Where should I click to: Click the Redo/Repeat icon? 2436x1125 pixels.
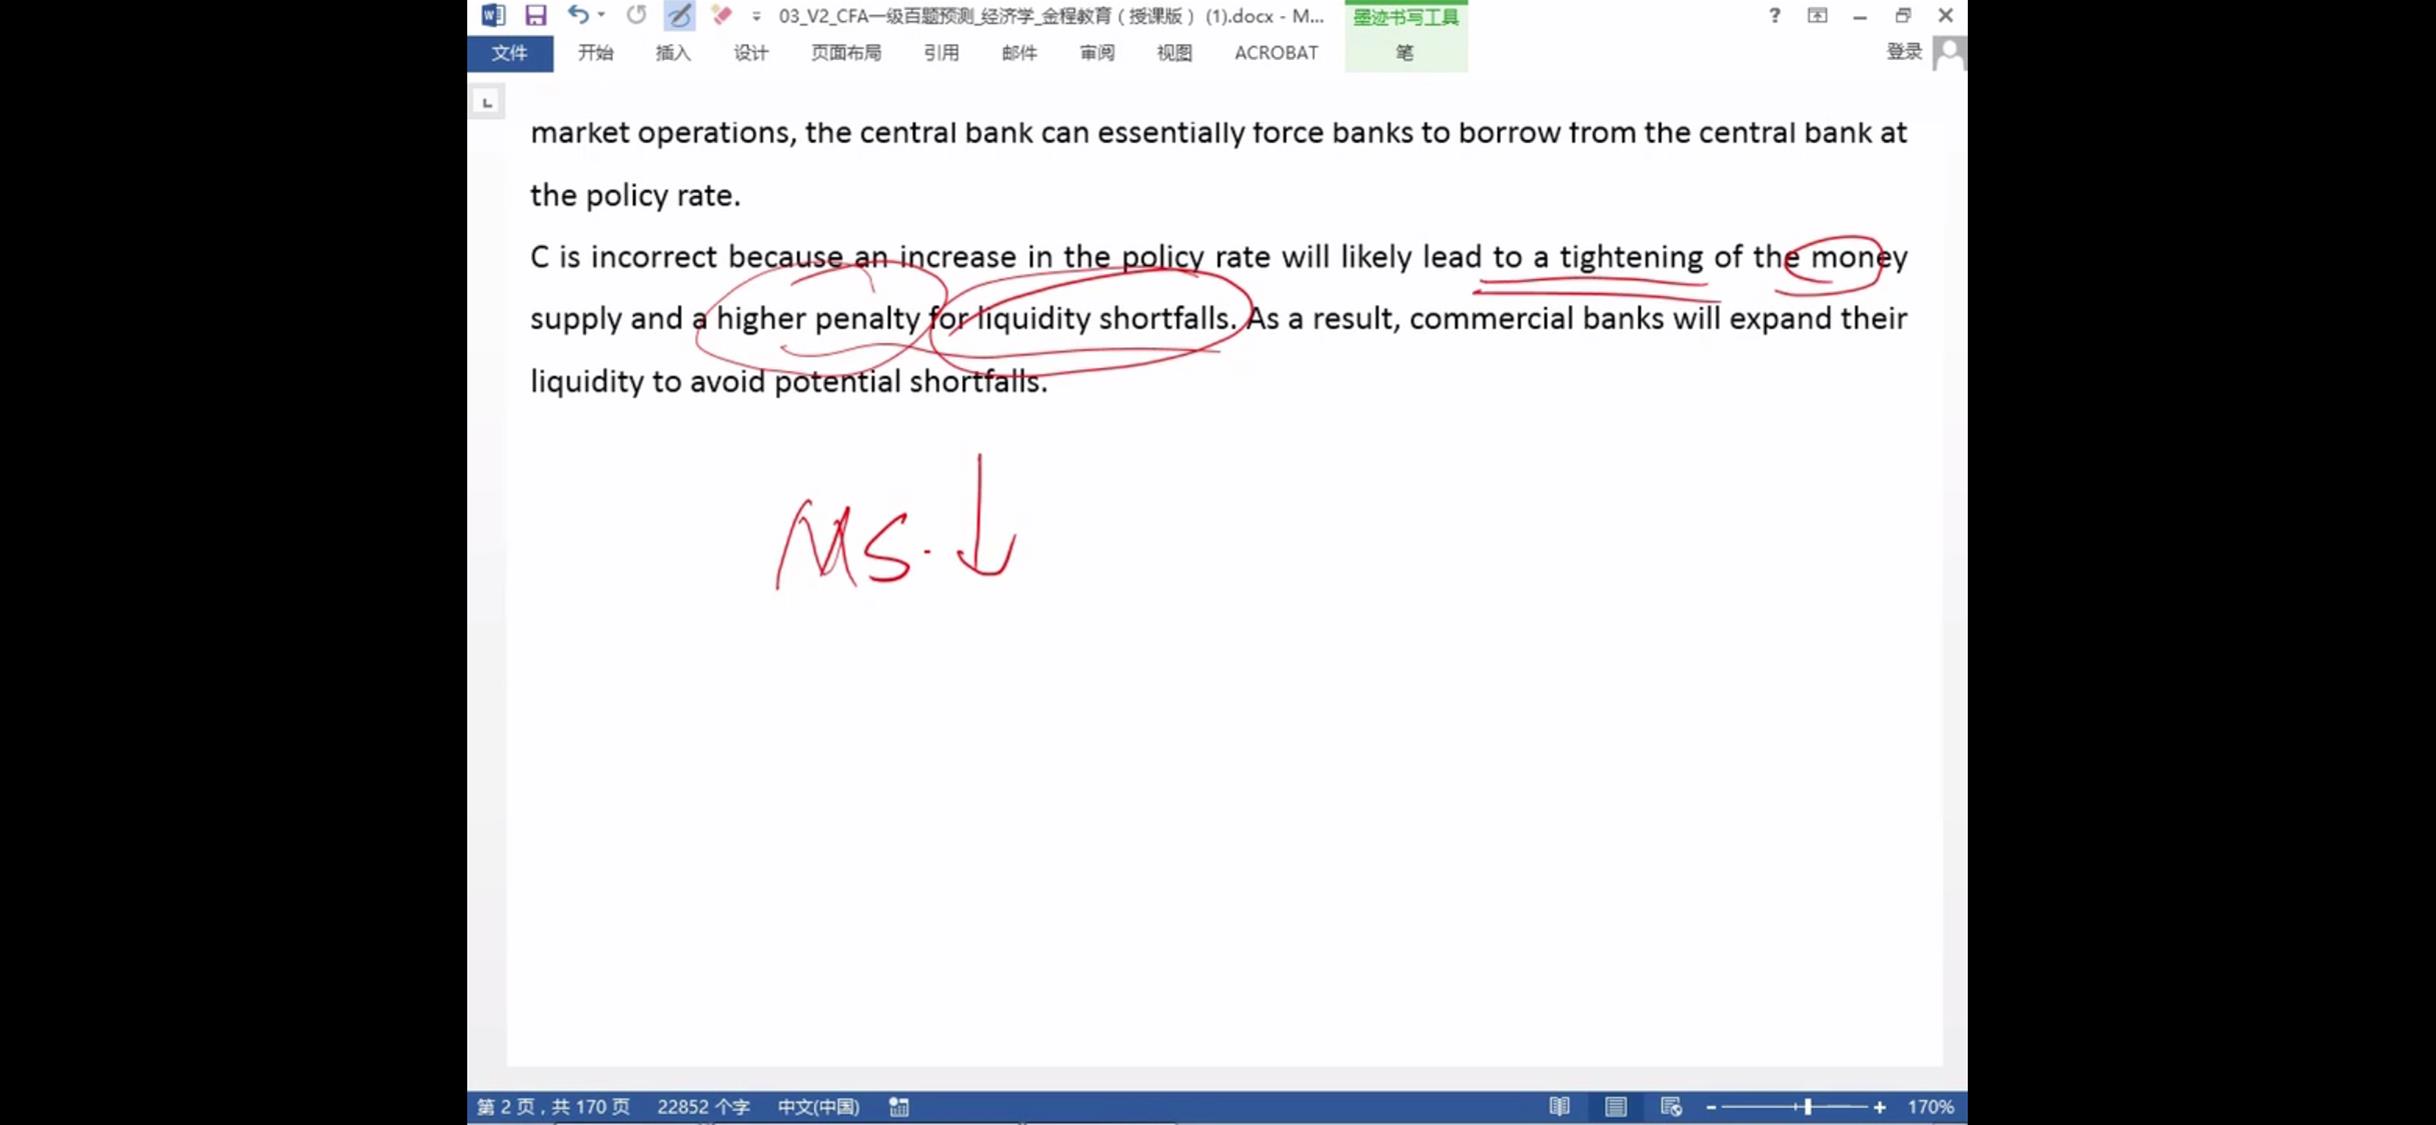tap(636, 15)
